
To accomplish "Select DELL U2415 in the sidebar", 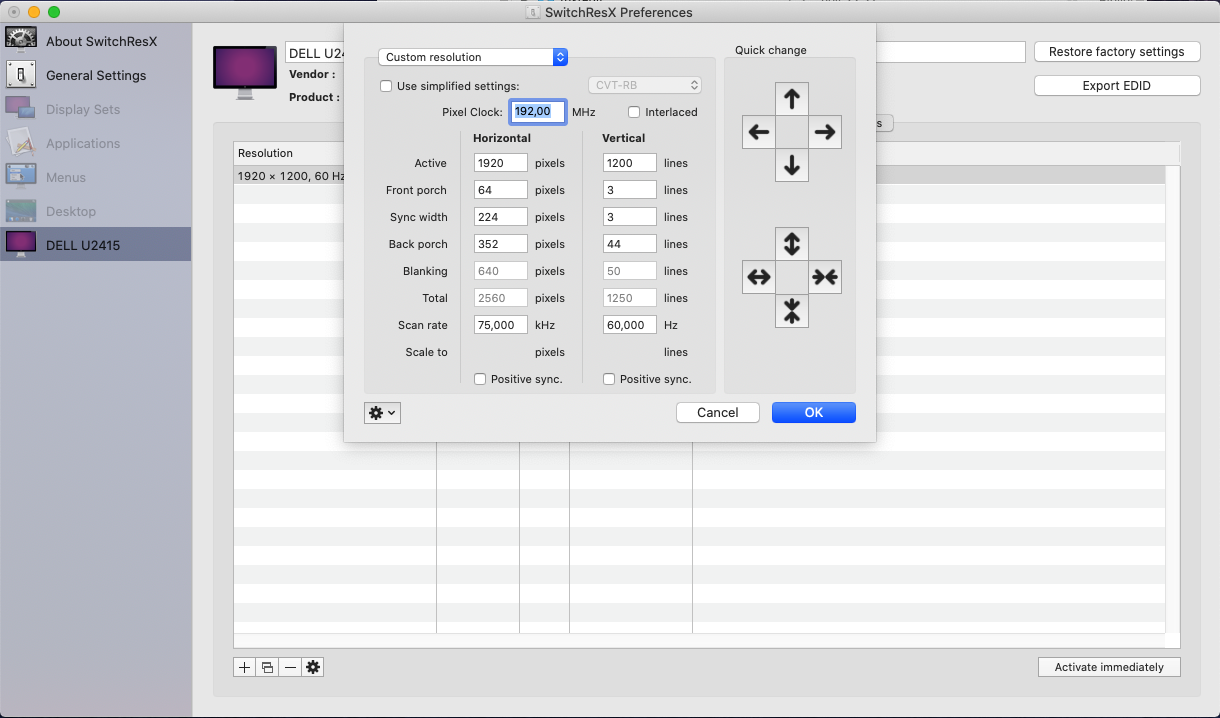I will pyautogui.click(x=95, y=245).
